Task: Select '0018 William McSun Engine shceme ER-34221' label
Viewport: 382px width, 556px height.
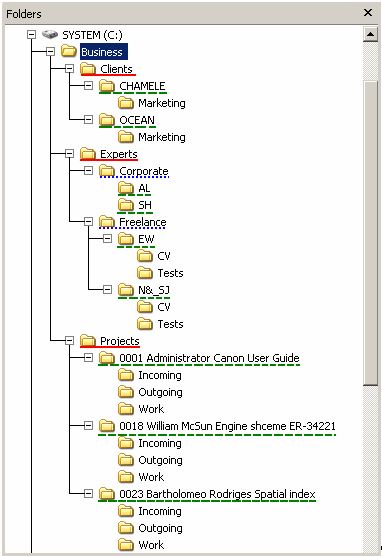Action: [x=227, y=426]
